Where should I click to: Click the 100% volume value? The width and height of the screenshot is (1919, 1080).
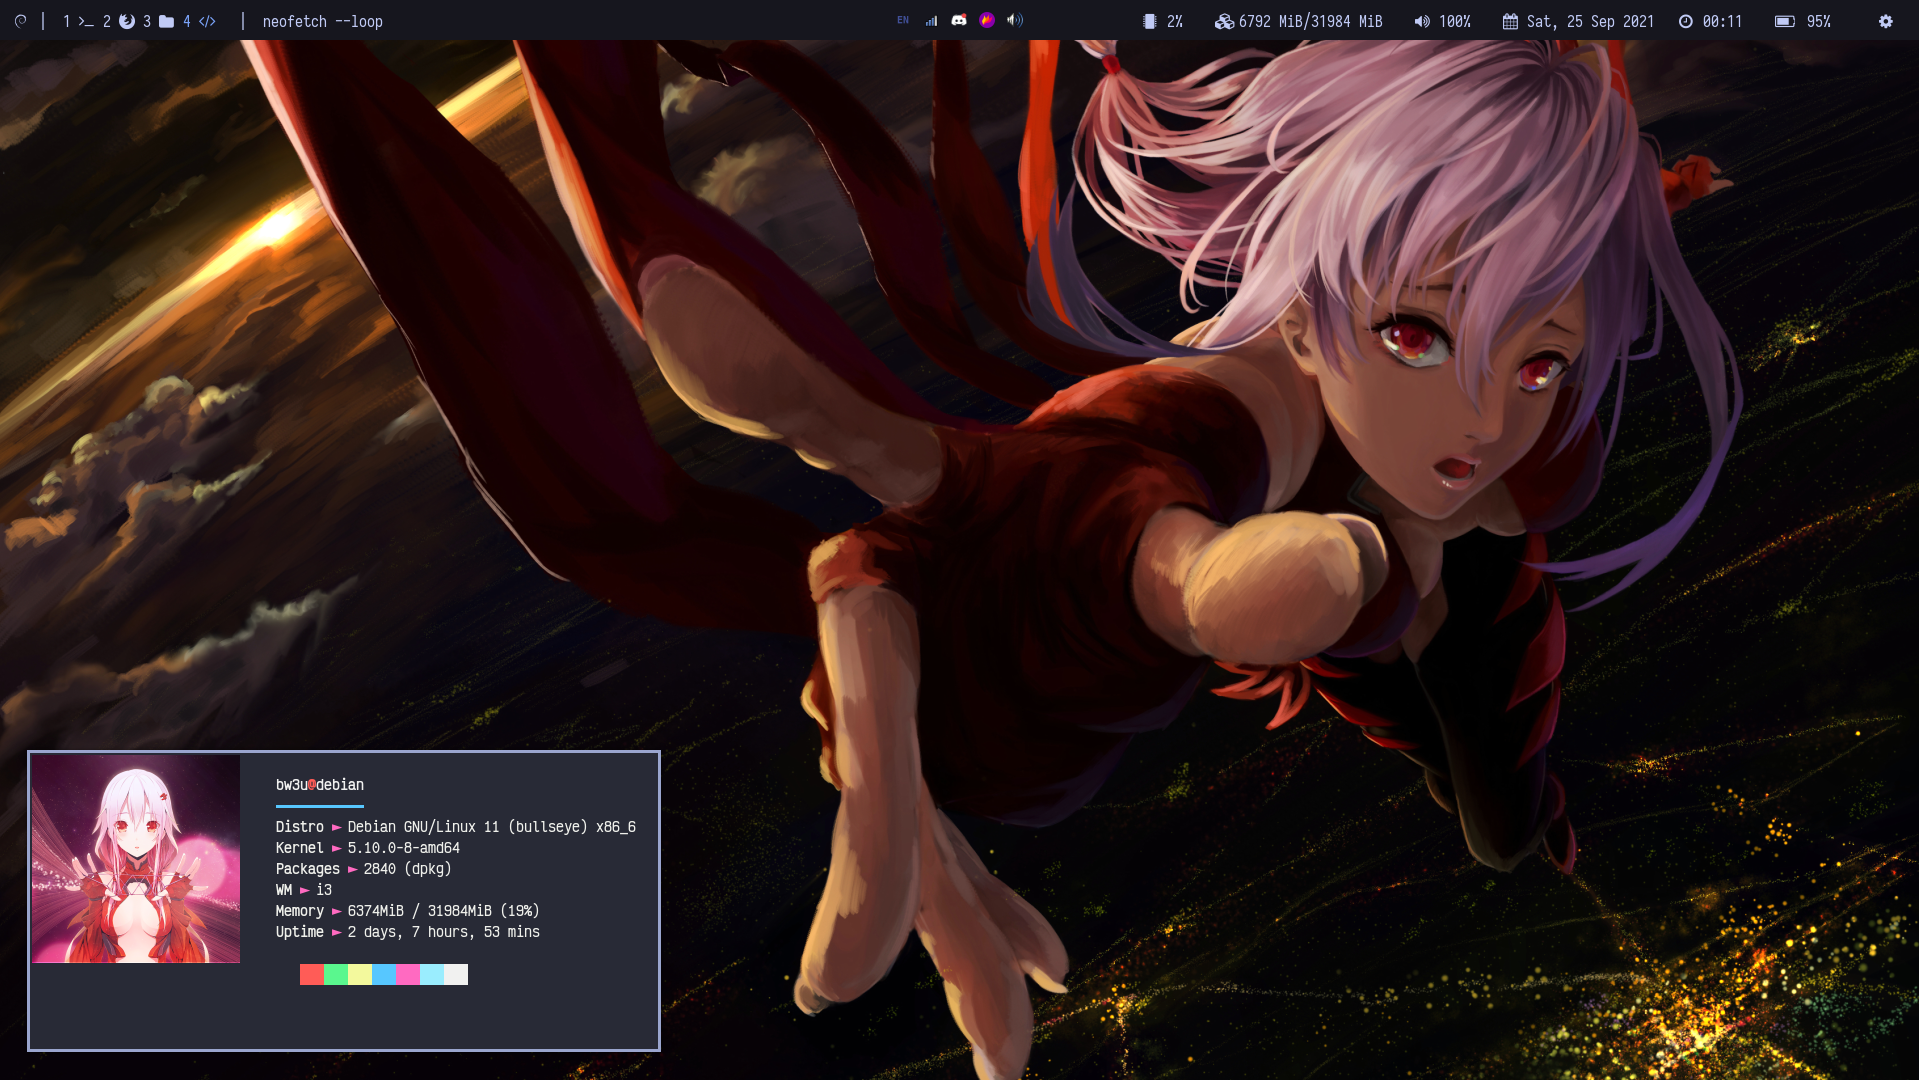coord(1454,21)
